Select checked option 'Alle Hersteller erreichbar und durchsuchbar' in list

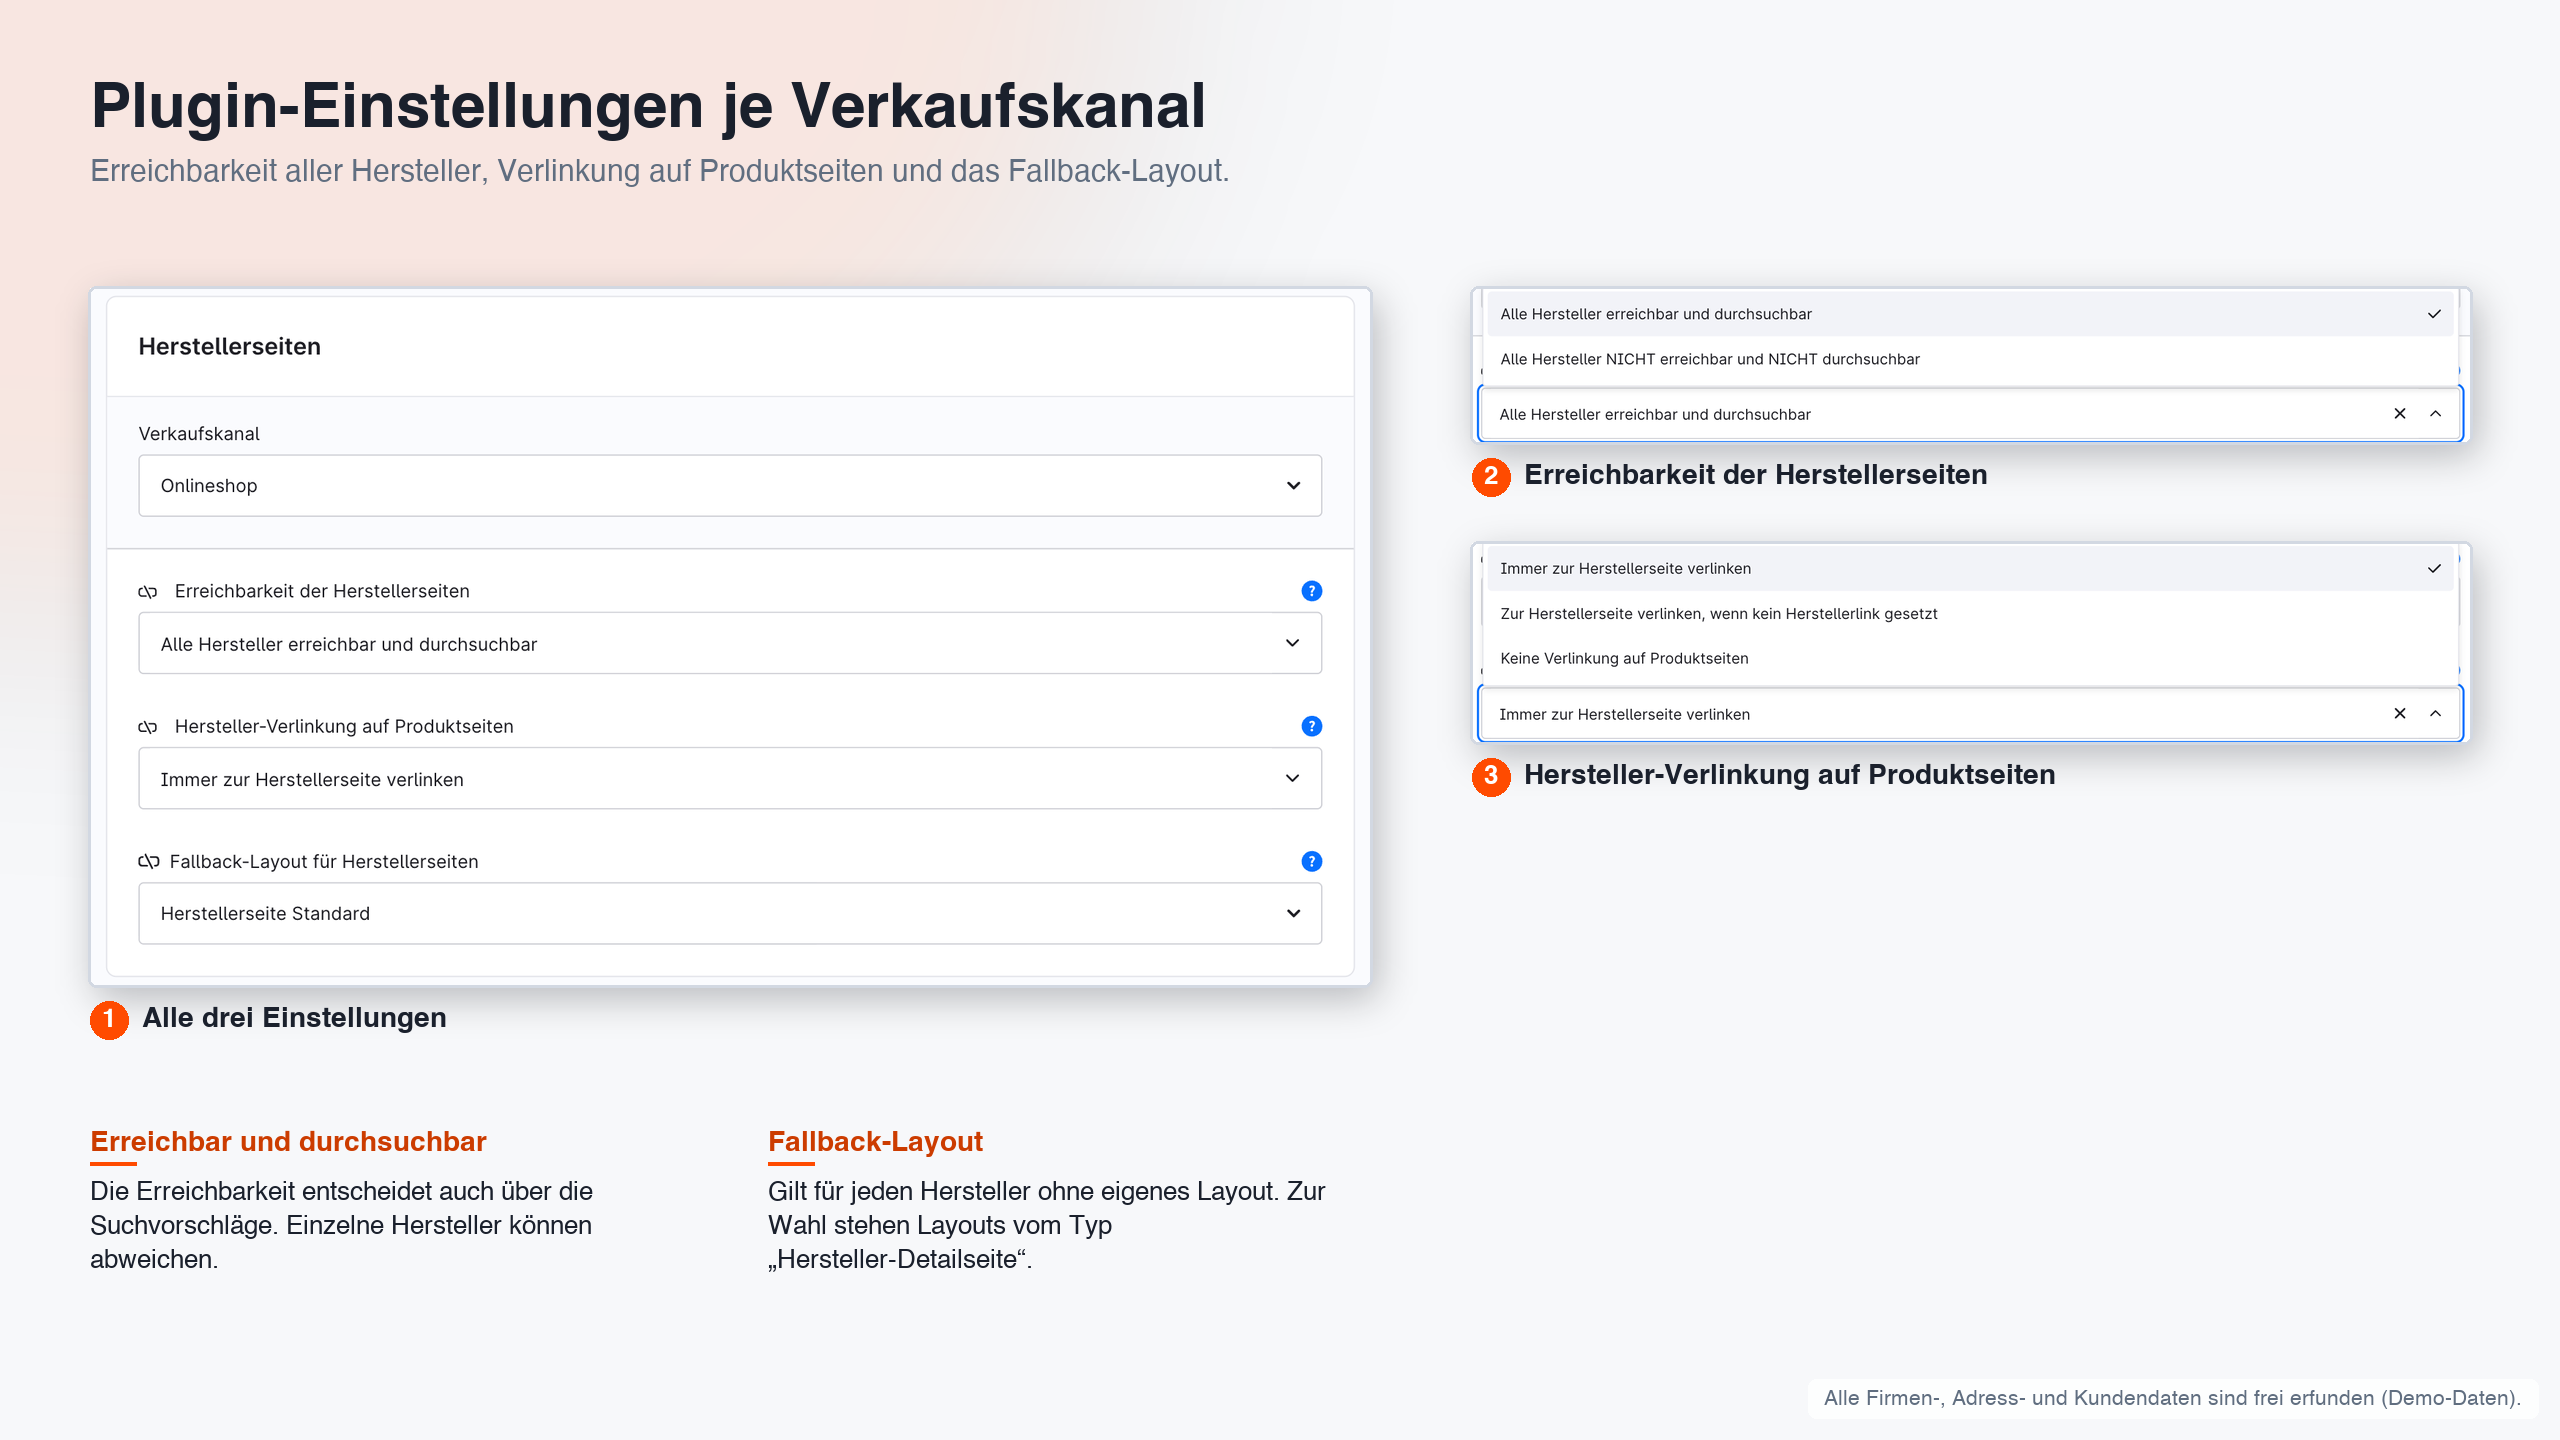tap(1968, 314)
